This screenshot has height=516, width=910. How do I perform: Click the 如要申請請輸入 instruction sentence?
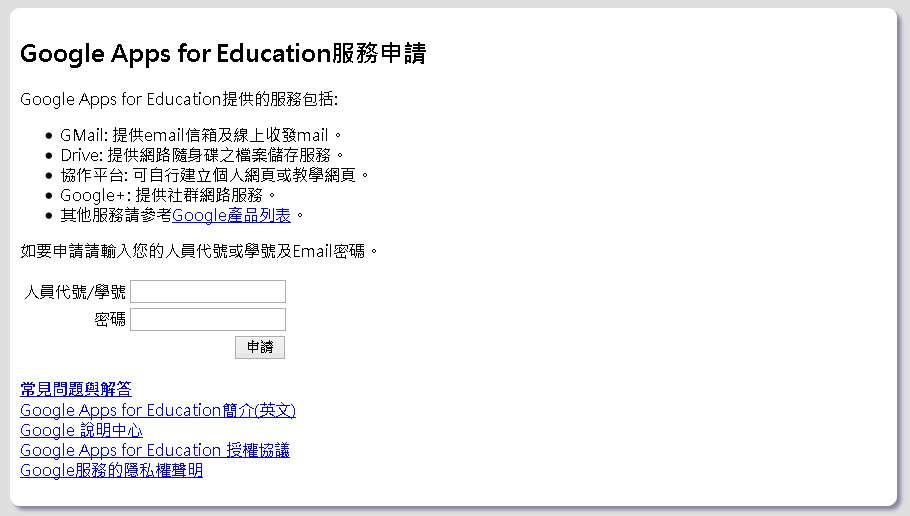[199, 251]
